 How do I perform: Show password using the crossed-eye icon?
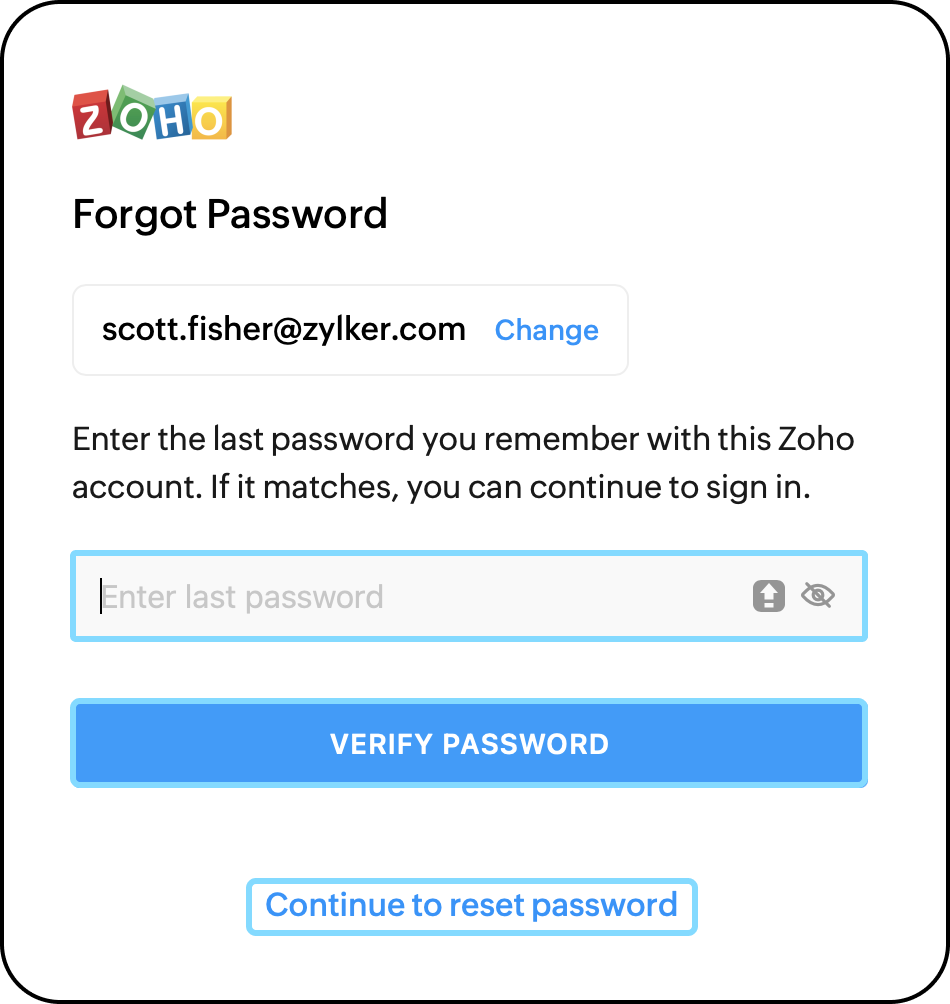(818, 597)
